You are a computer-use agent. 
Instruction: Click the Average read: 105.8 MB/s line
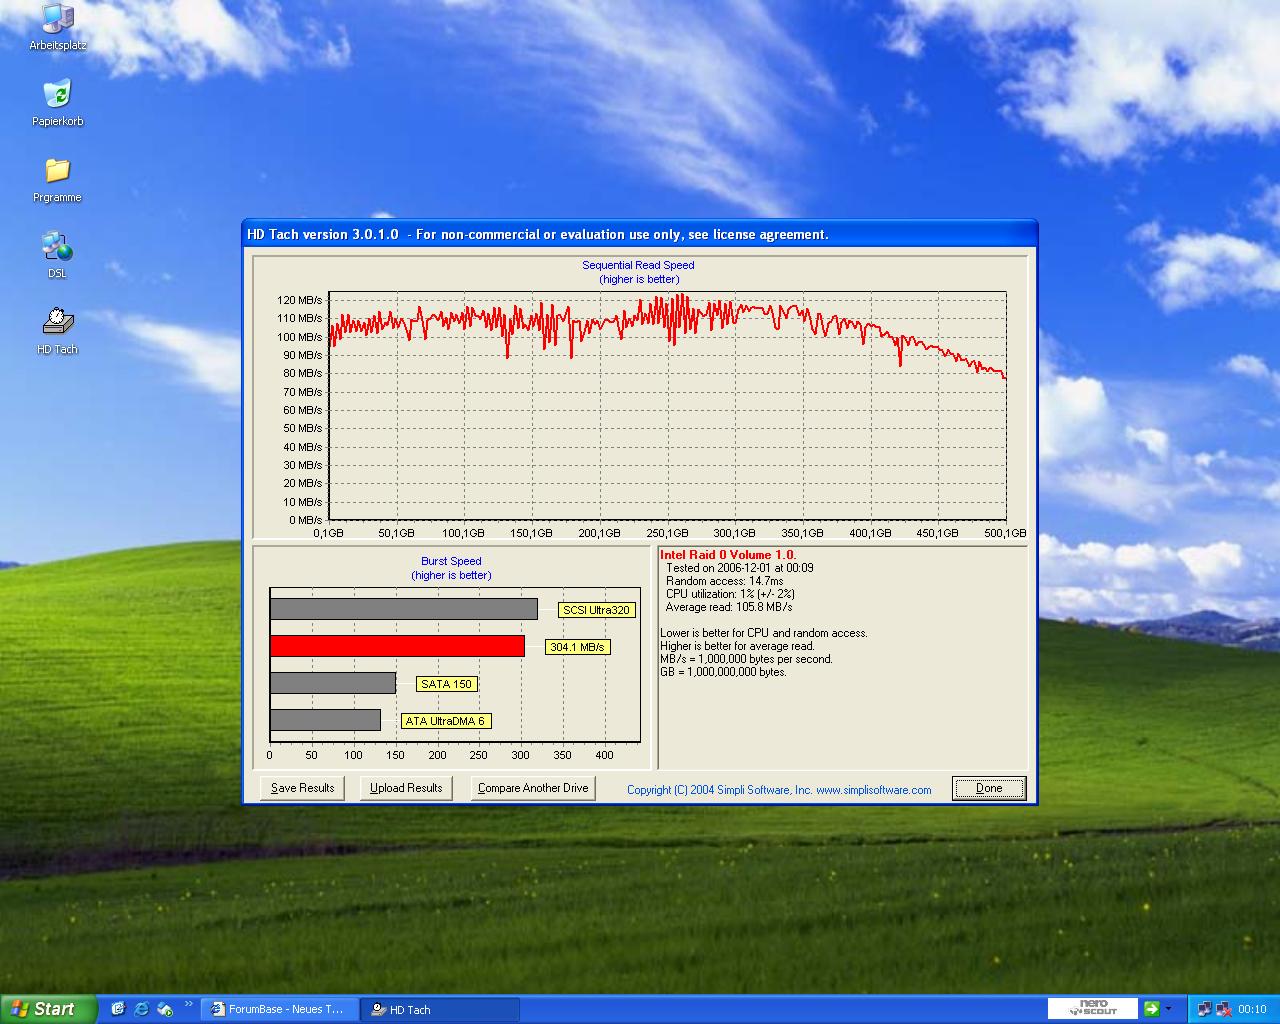tap(729, 607)
